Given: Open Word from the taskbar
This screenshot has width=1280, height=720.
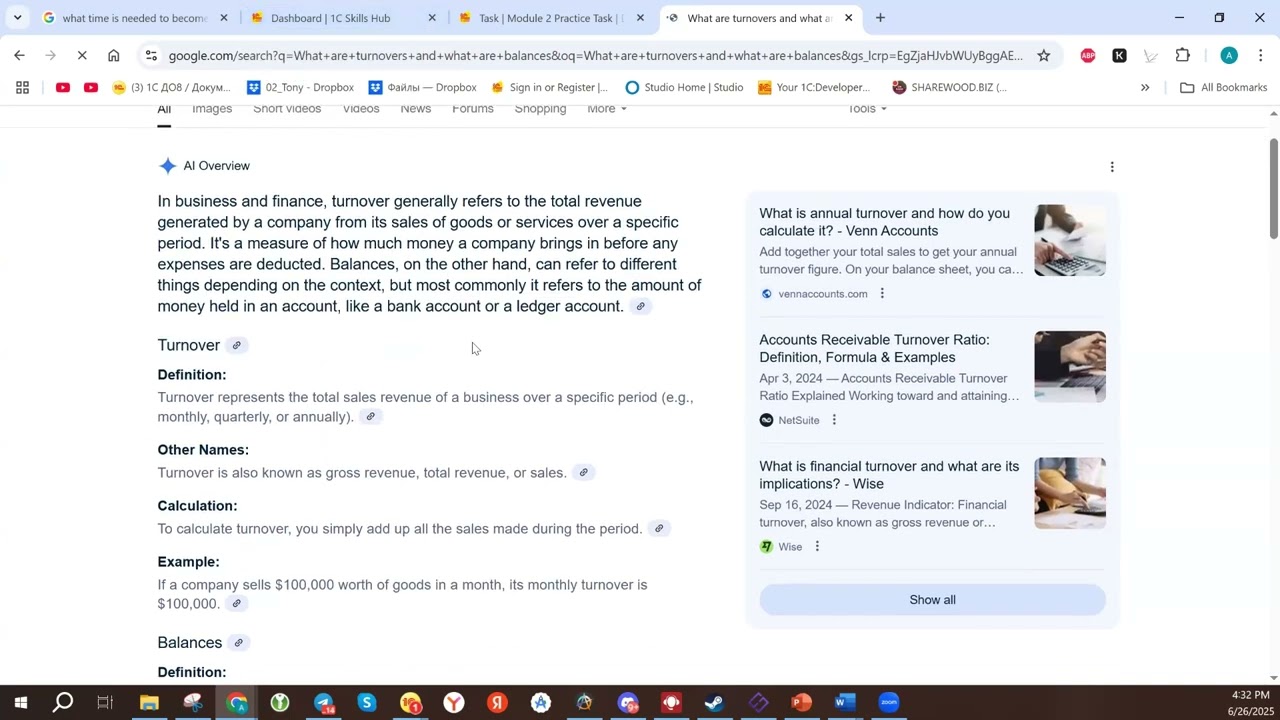Looking at the screenshot, I should 845,702.
